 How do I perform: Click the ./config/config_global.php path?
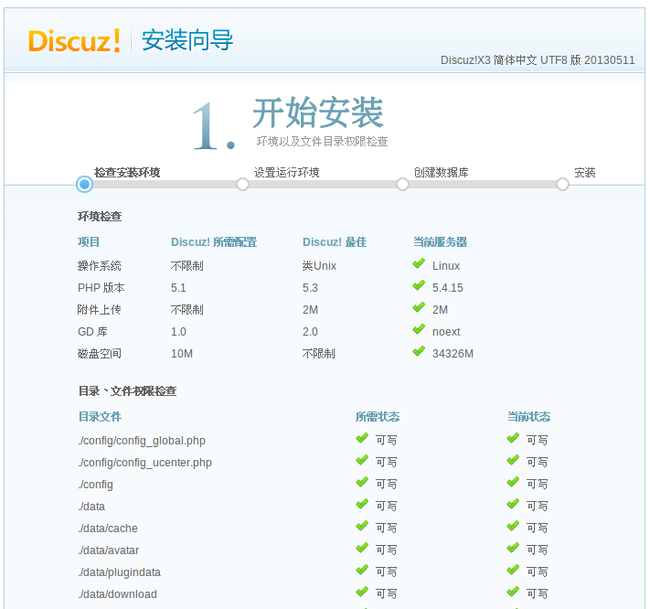pos(142,441)
